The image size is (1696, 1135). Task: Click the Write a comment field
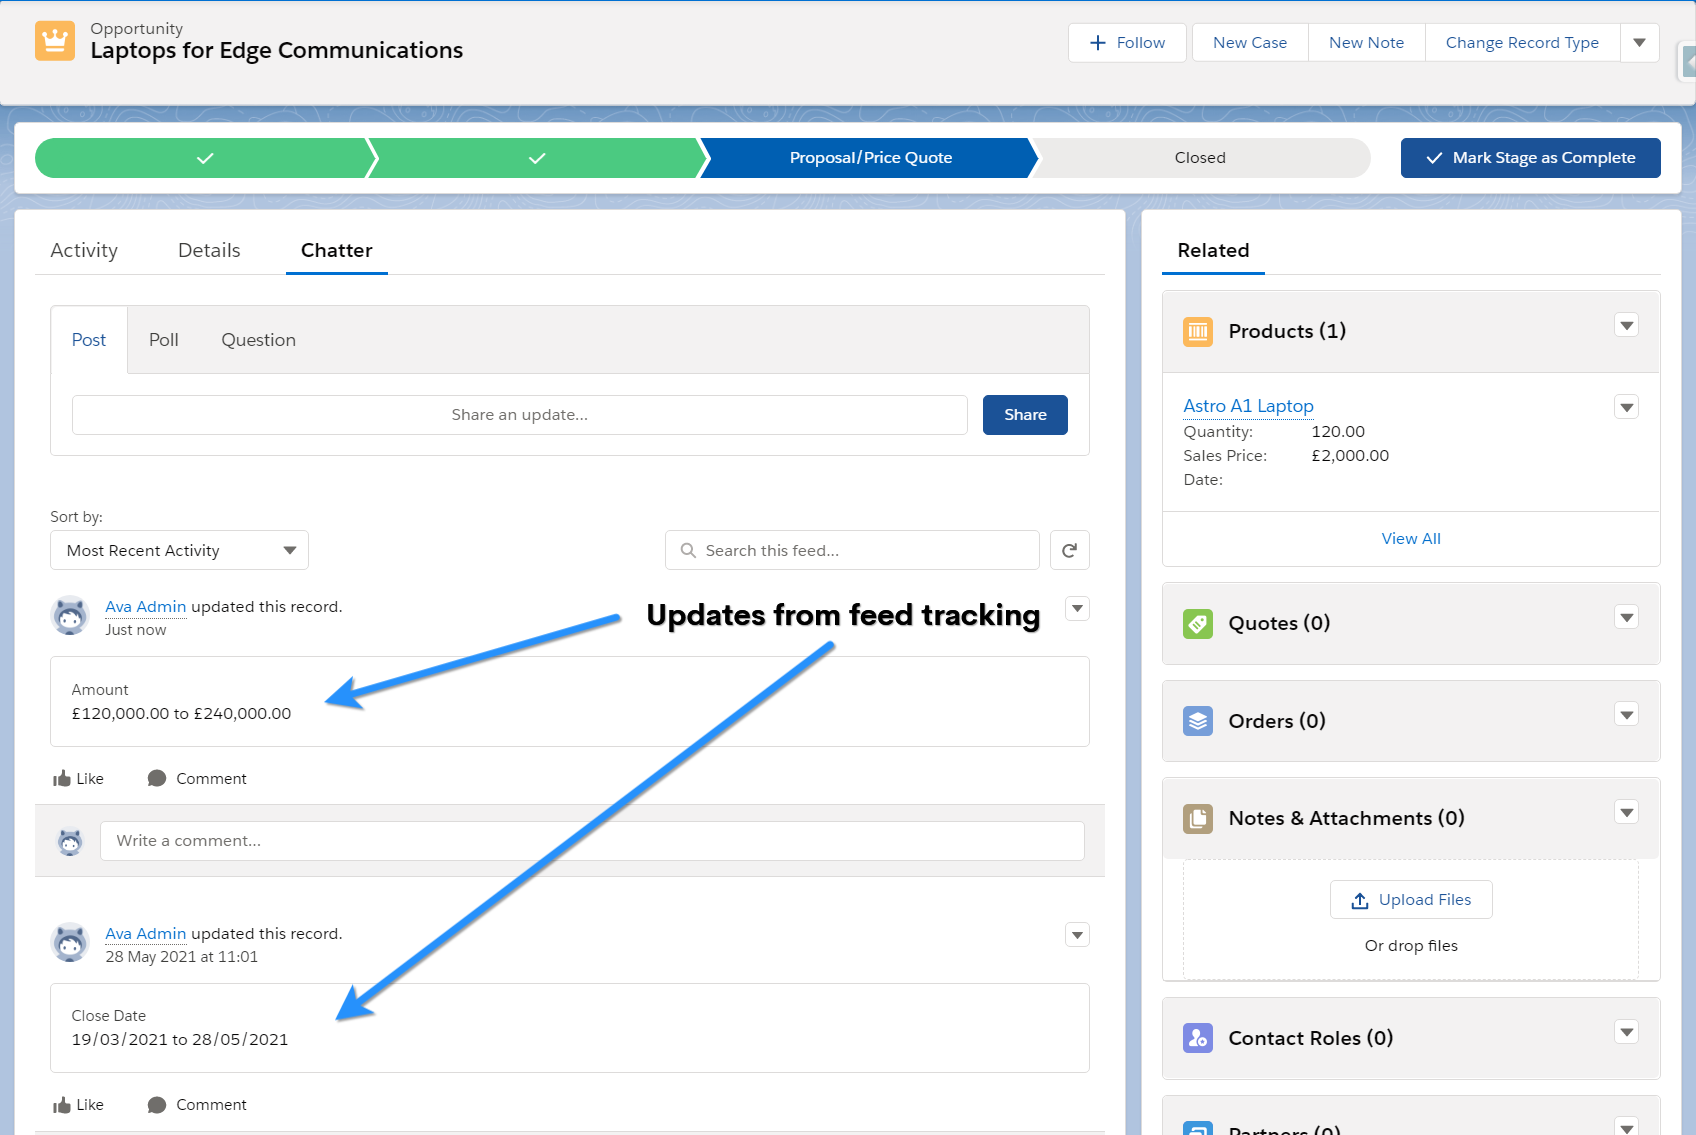(592, 841)
